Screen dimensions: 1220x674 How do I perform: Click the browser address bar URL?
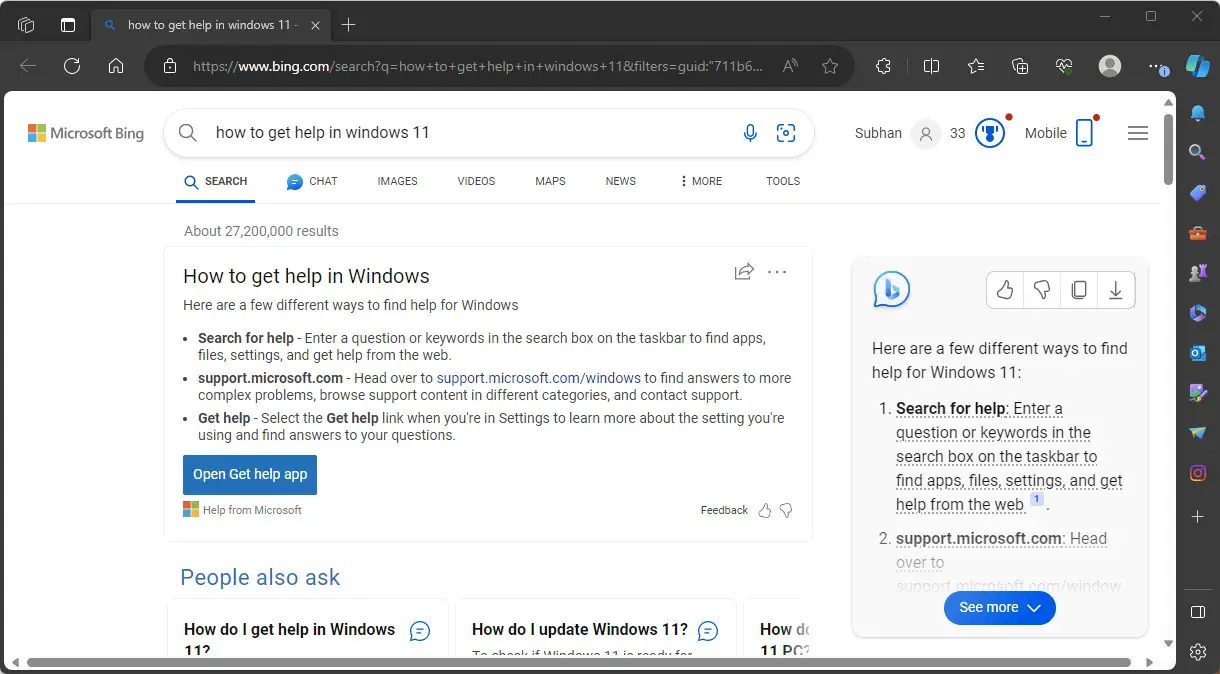[x=478, y=66]
